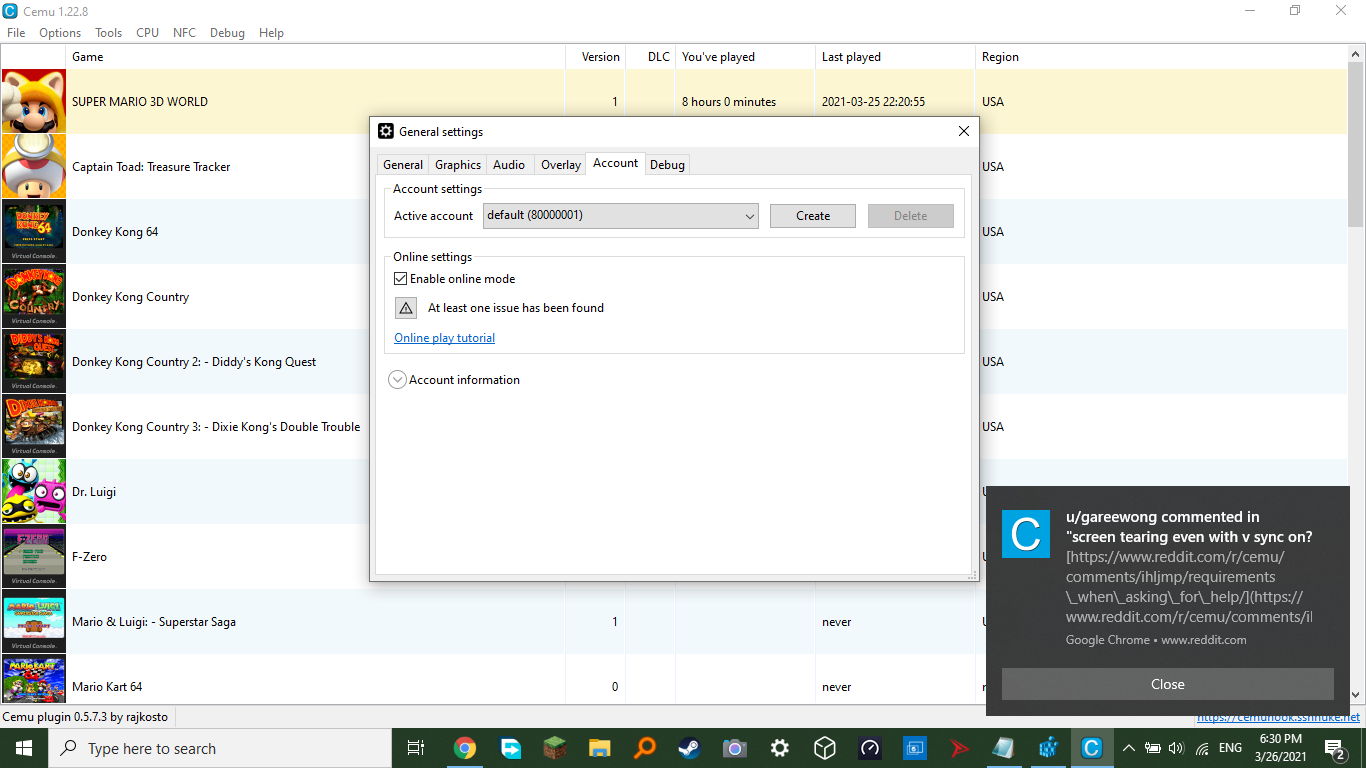1366x768 pixels.
Task: Click the Version column header
Action: [x=596, y=57]
